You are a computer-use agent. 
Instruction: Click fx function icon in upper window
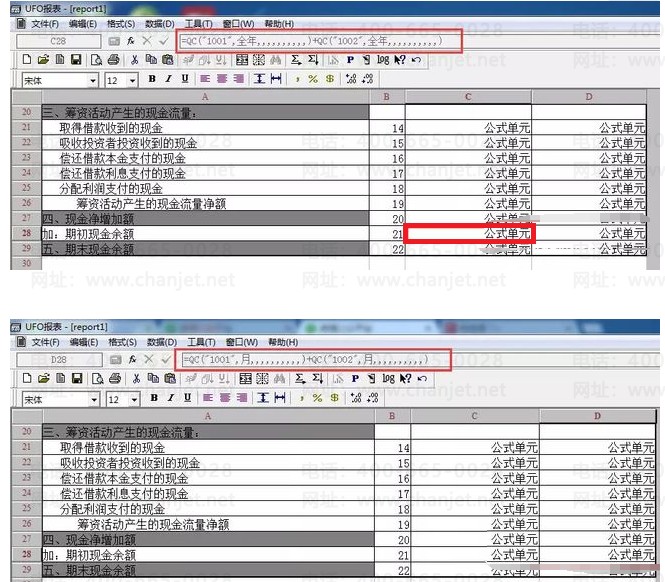tap(131, 41)
